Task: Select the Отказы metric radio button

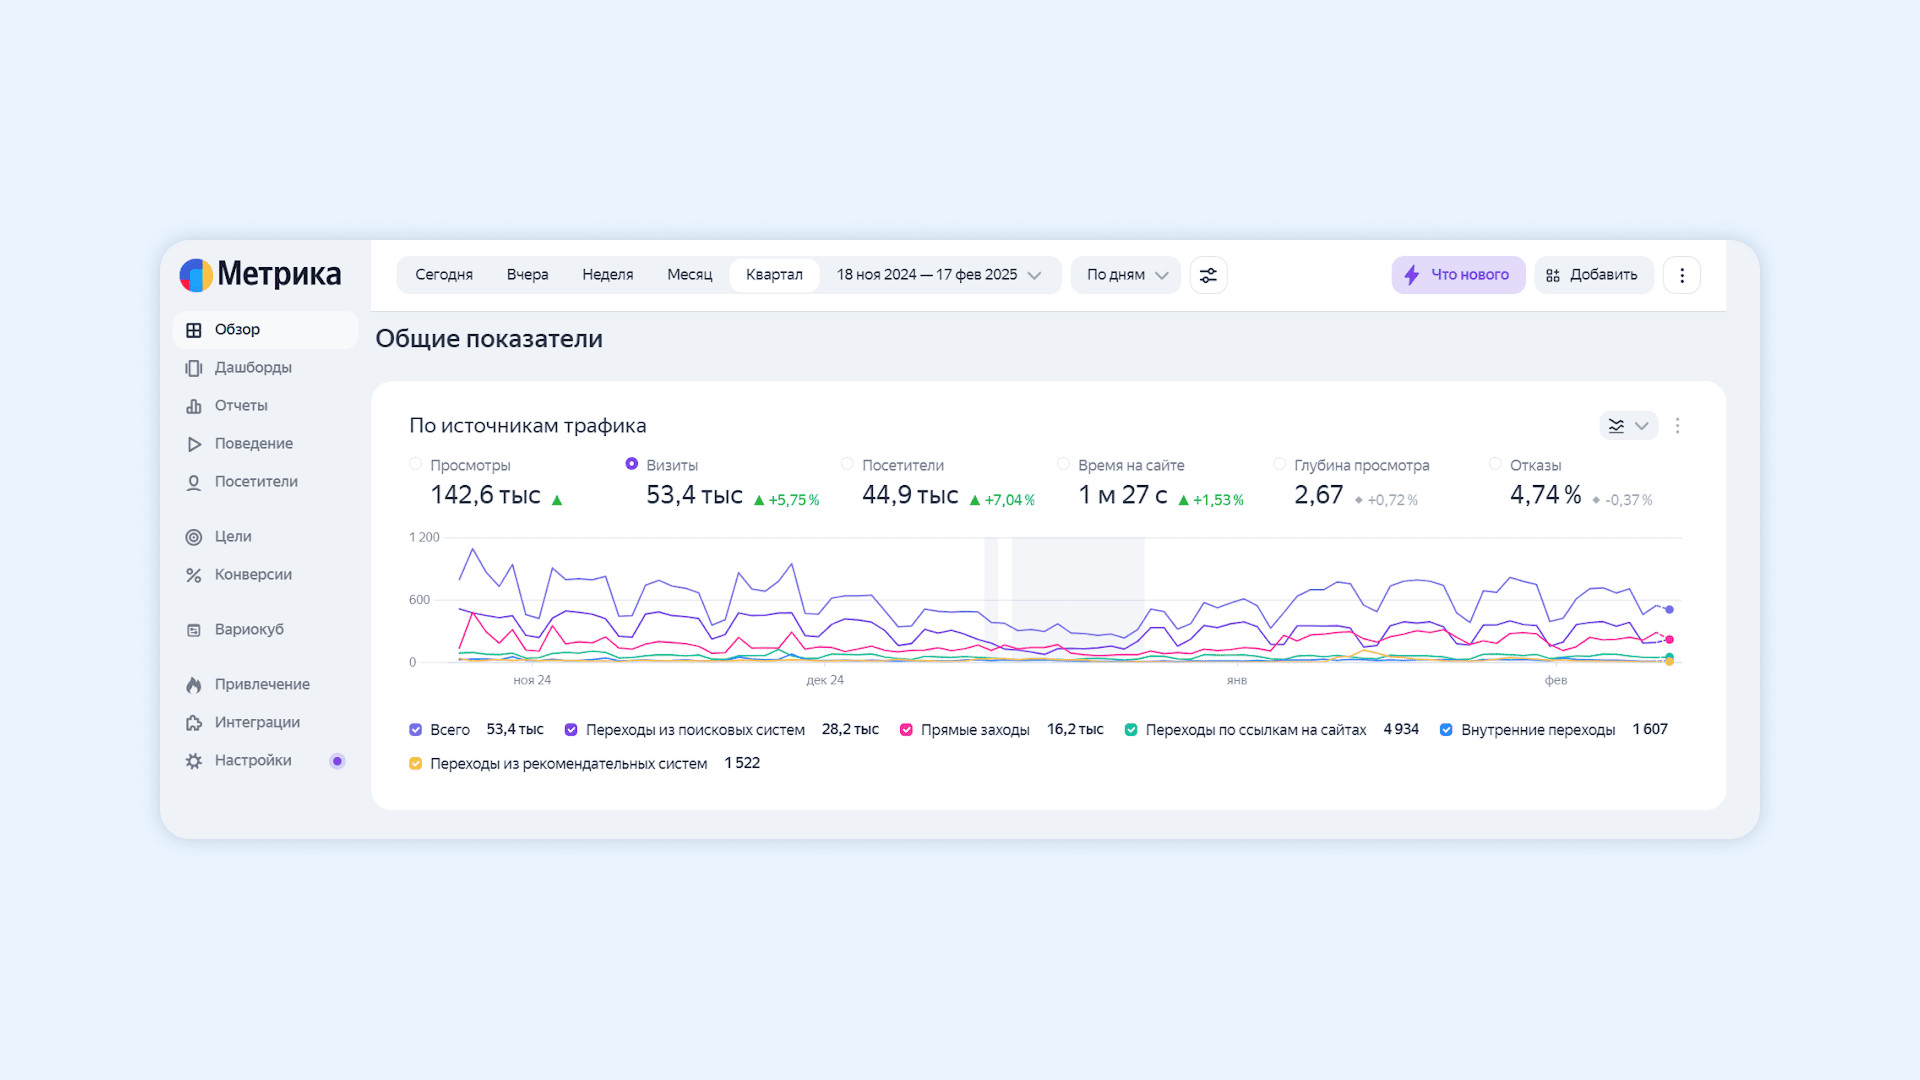Action: point(1495,464)
